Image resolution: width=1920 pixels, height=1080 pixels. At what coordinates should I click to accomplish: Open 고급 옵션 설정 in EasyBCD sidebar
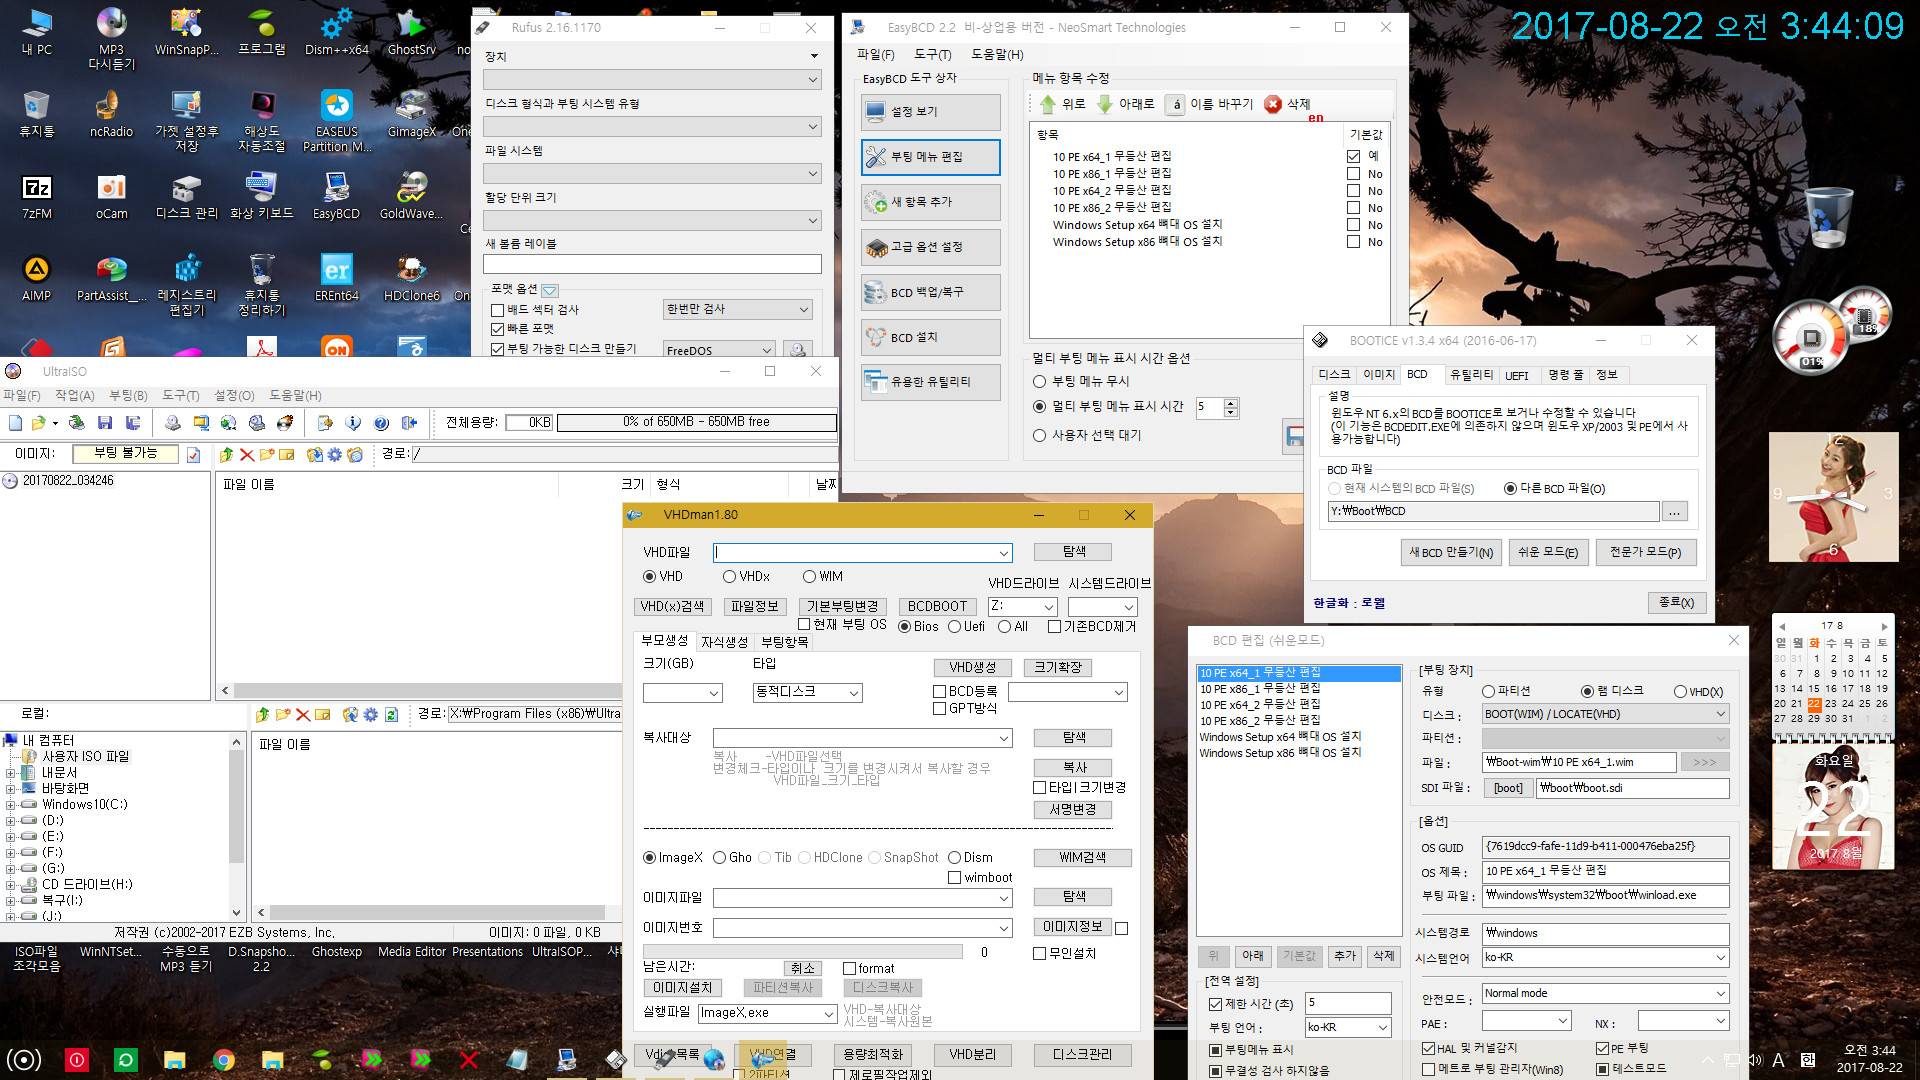click(930, 247)
